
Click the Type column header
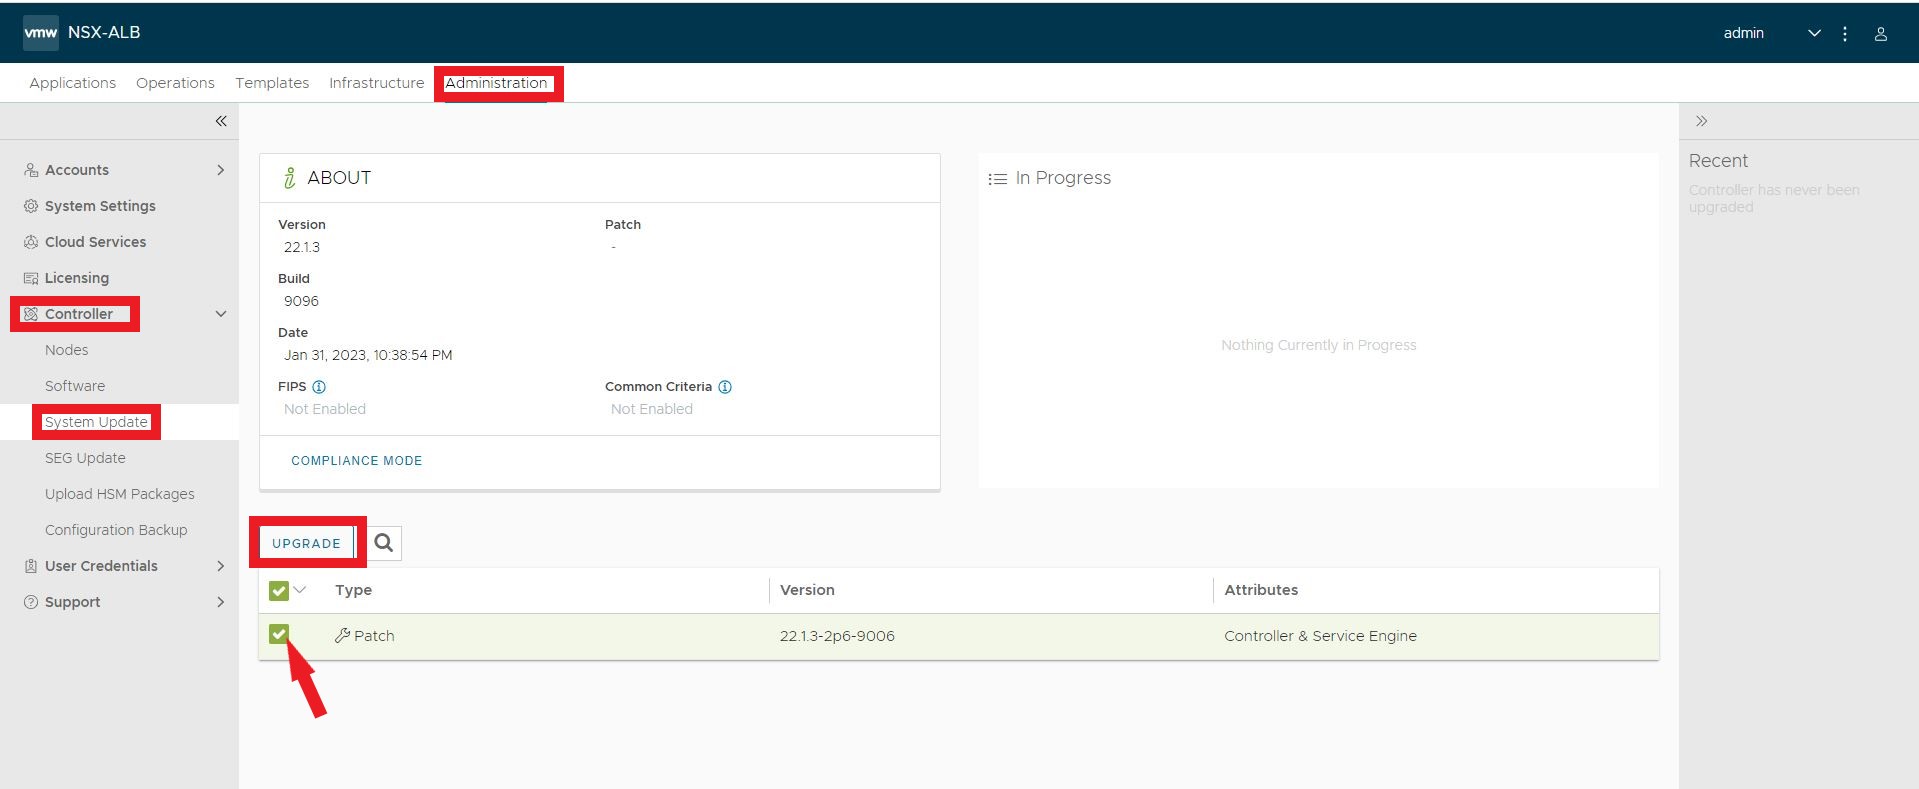(x=353, y=590)
